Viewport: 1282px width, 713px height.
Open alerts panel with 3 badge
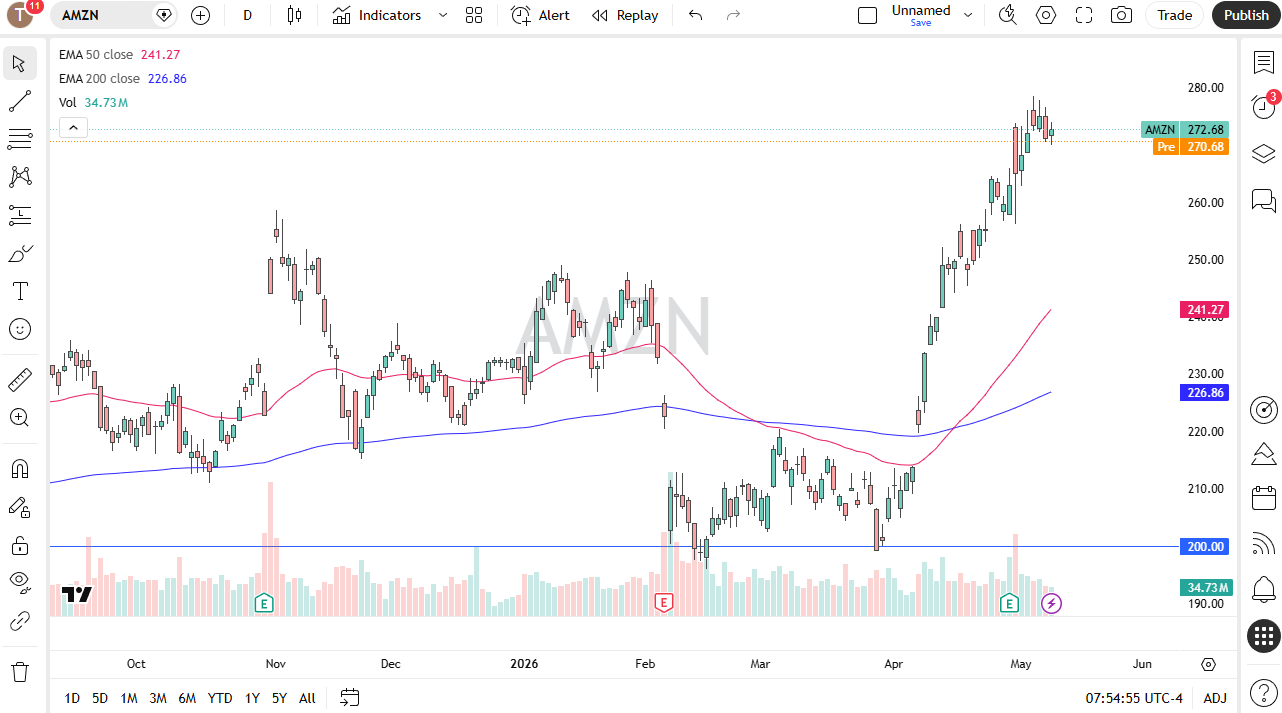[1263, 106]
